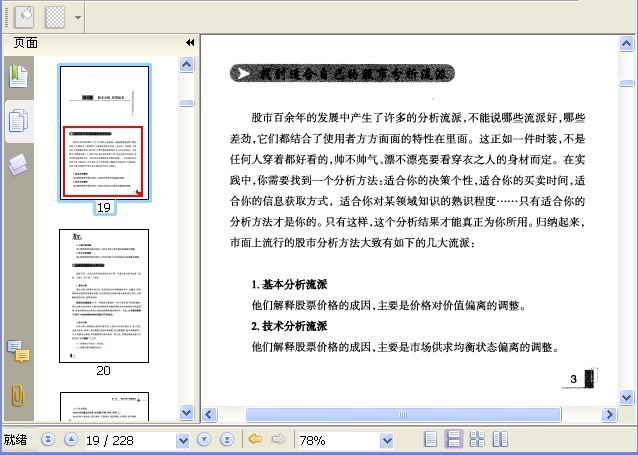Open the page number dropdown
Image resolution: width=638 pixels, height=455 pixels.
183,440
